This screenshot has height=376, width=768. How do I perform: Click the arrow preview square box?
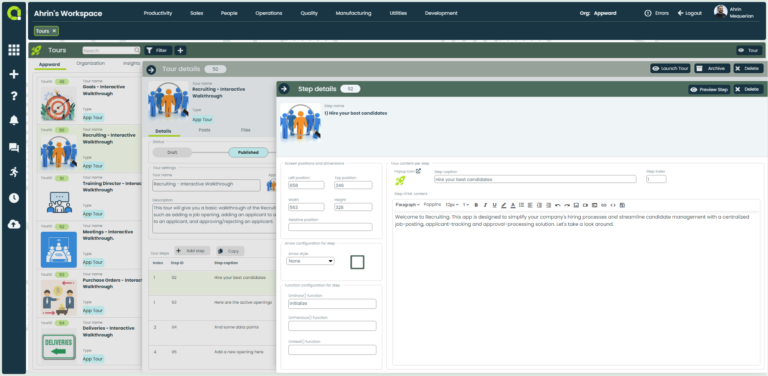click(x=358, y=262)
